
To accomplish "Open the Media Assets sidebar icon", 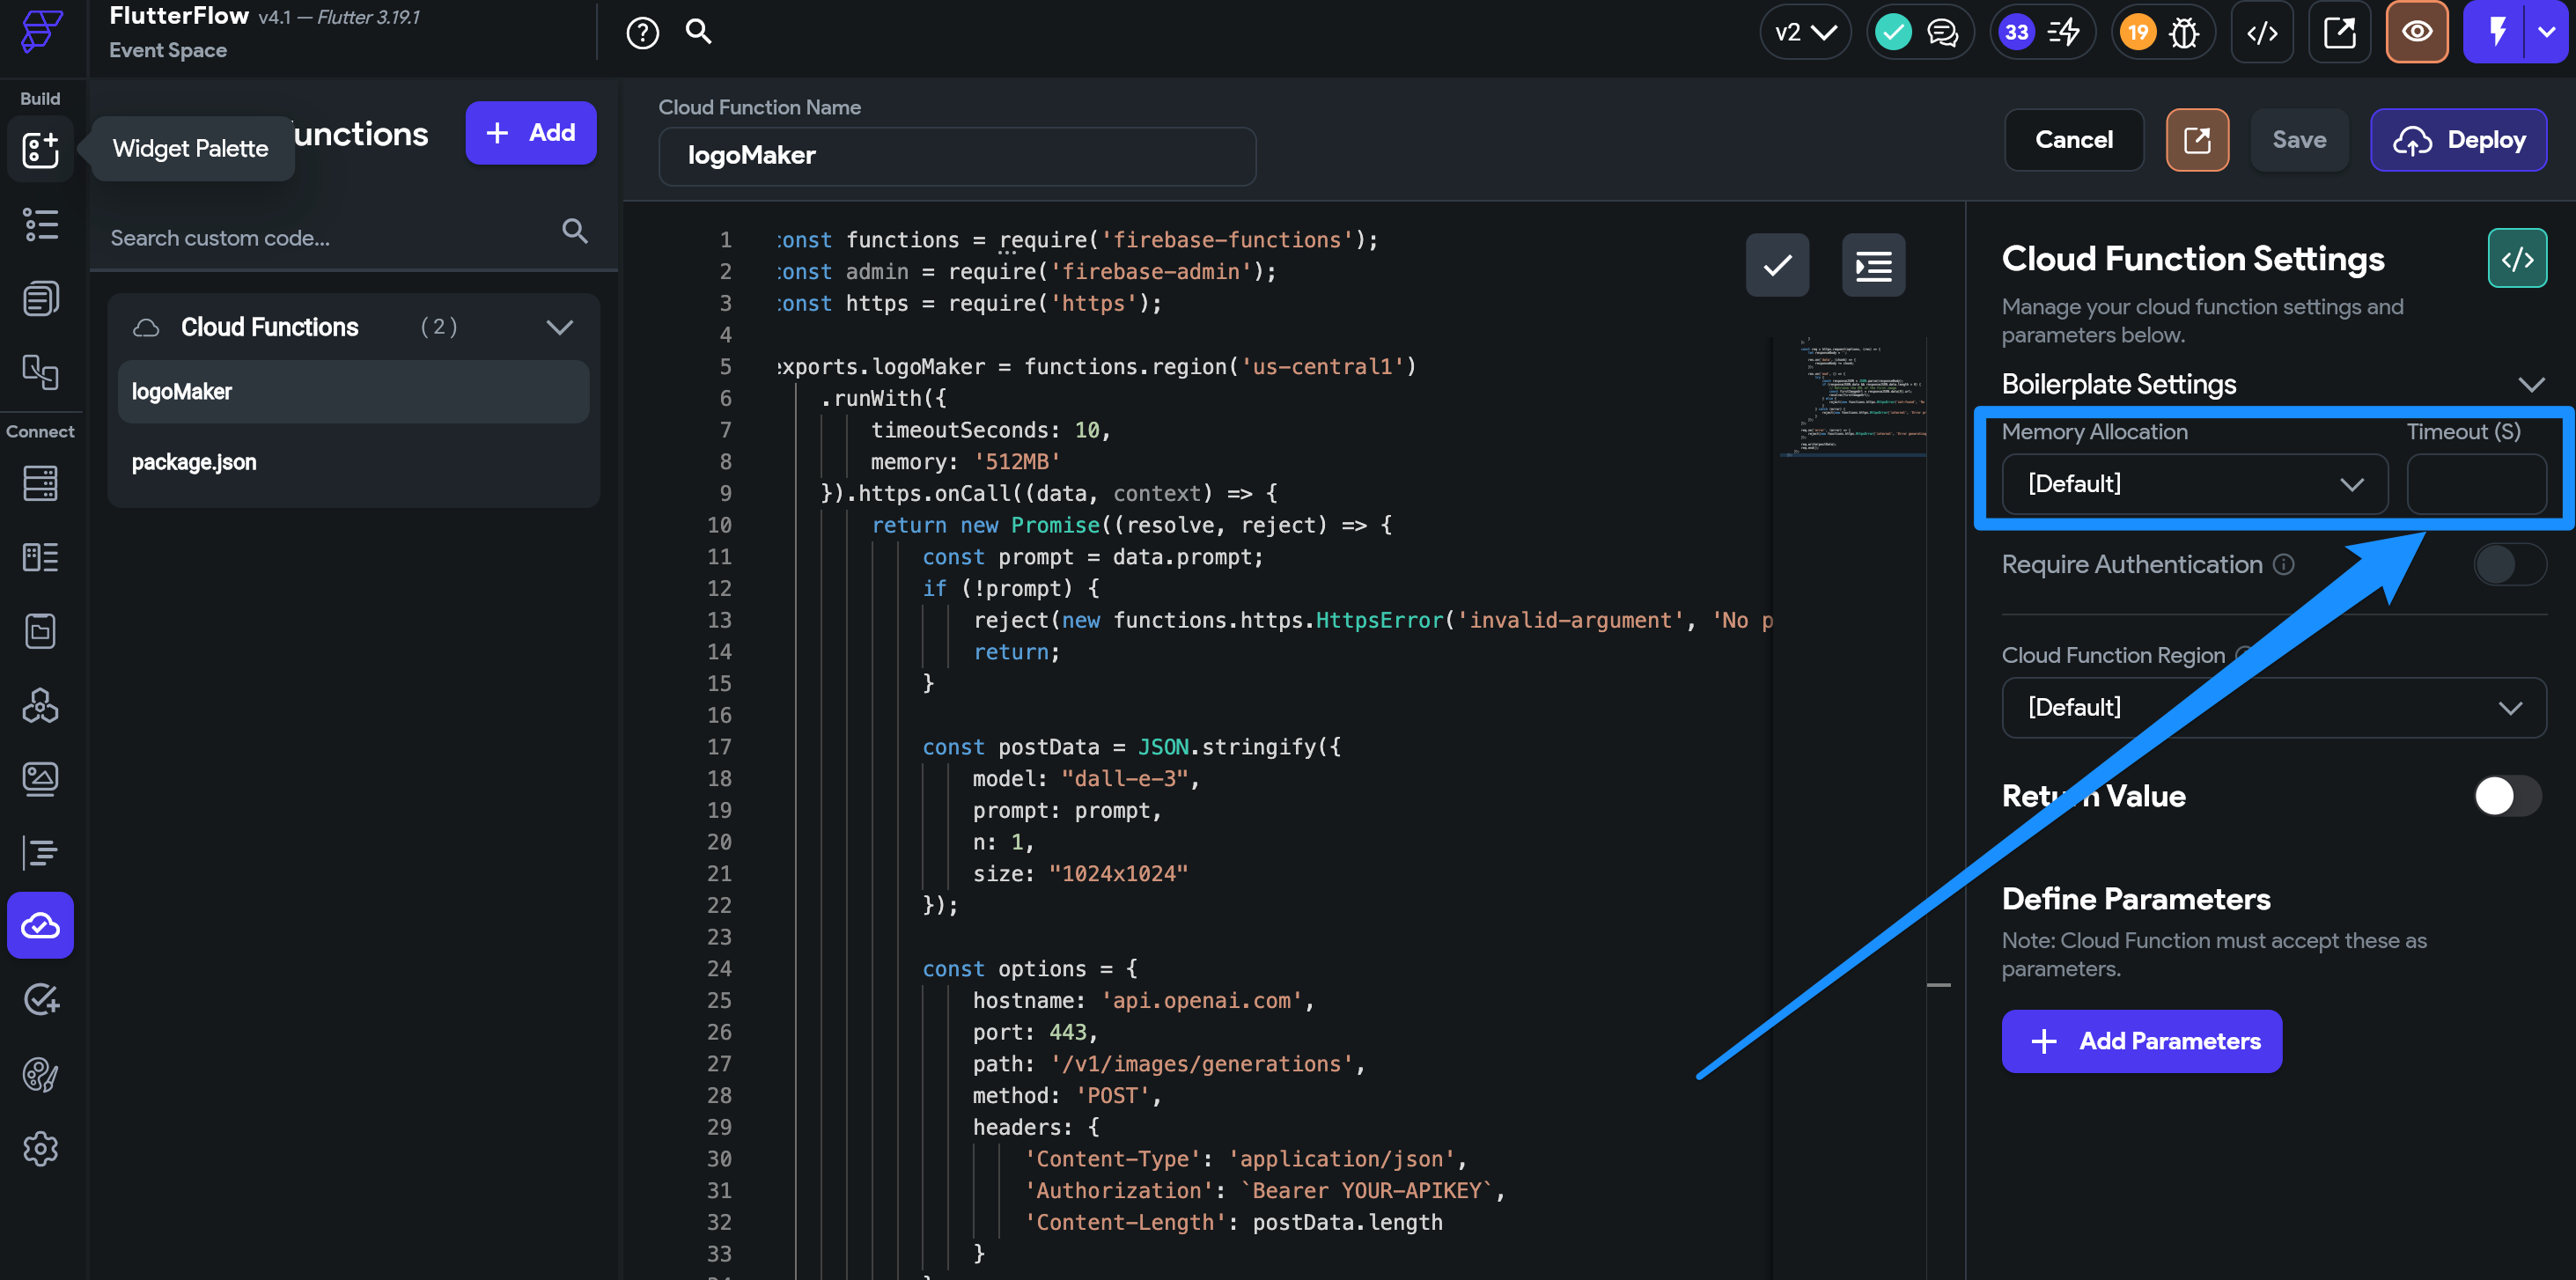I will [41, 779].
